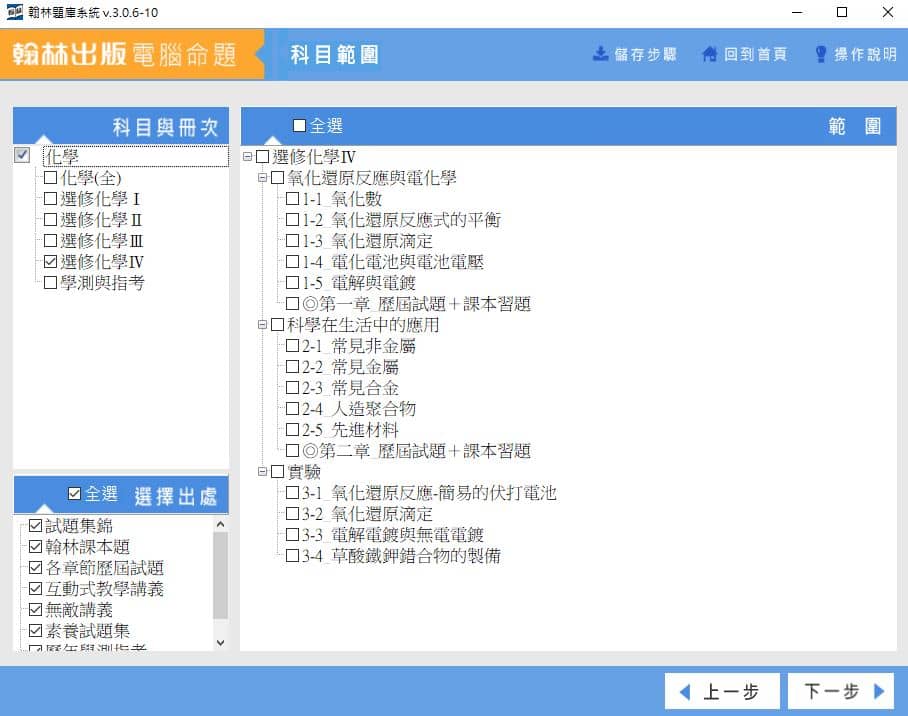Go back with the 上一步 button
Viewport: 908px width, 716px height.
click(722, 691)
